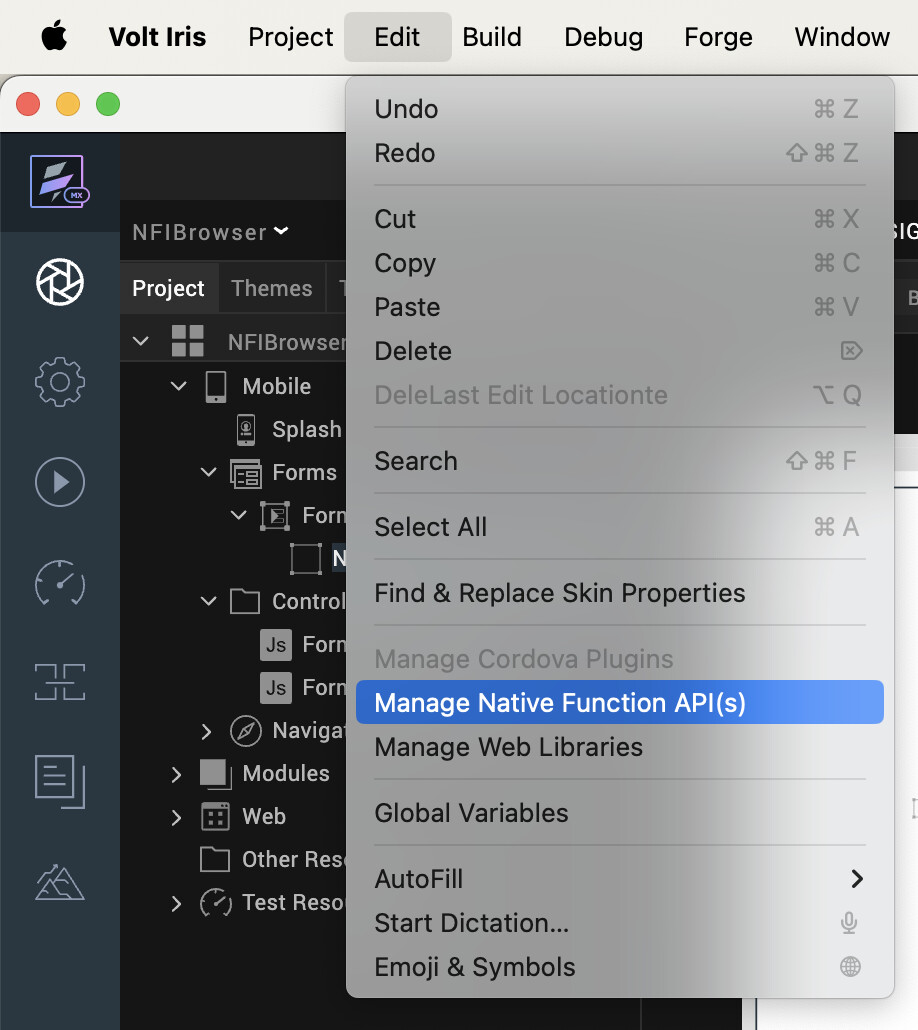918x1030 pixels.
Task: Open the Project menu in menu bar
Action: [x=290, y=37]
